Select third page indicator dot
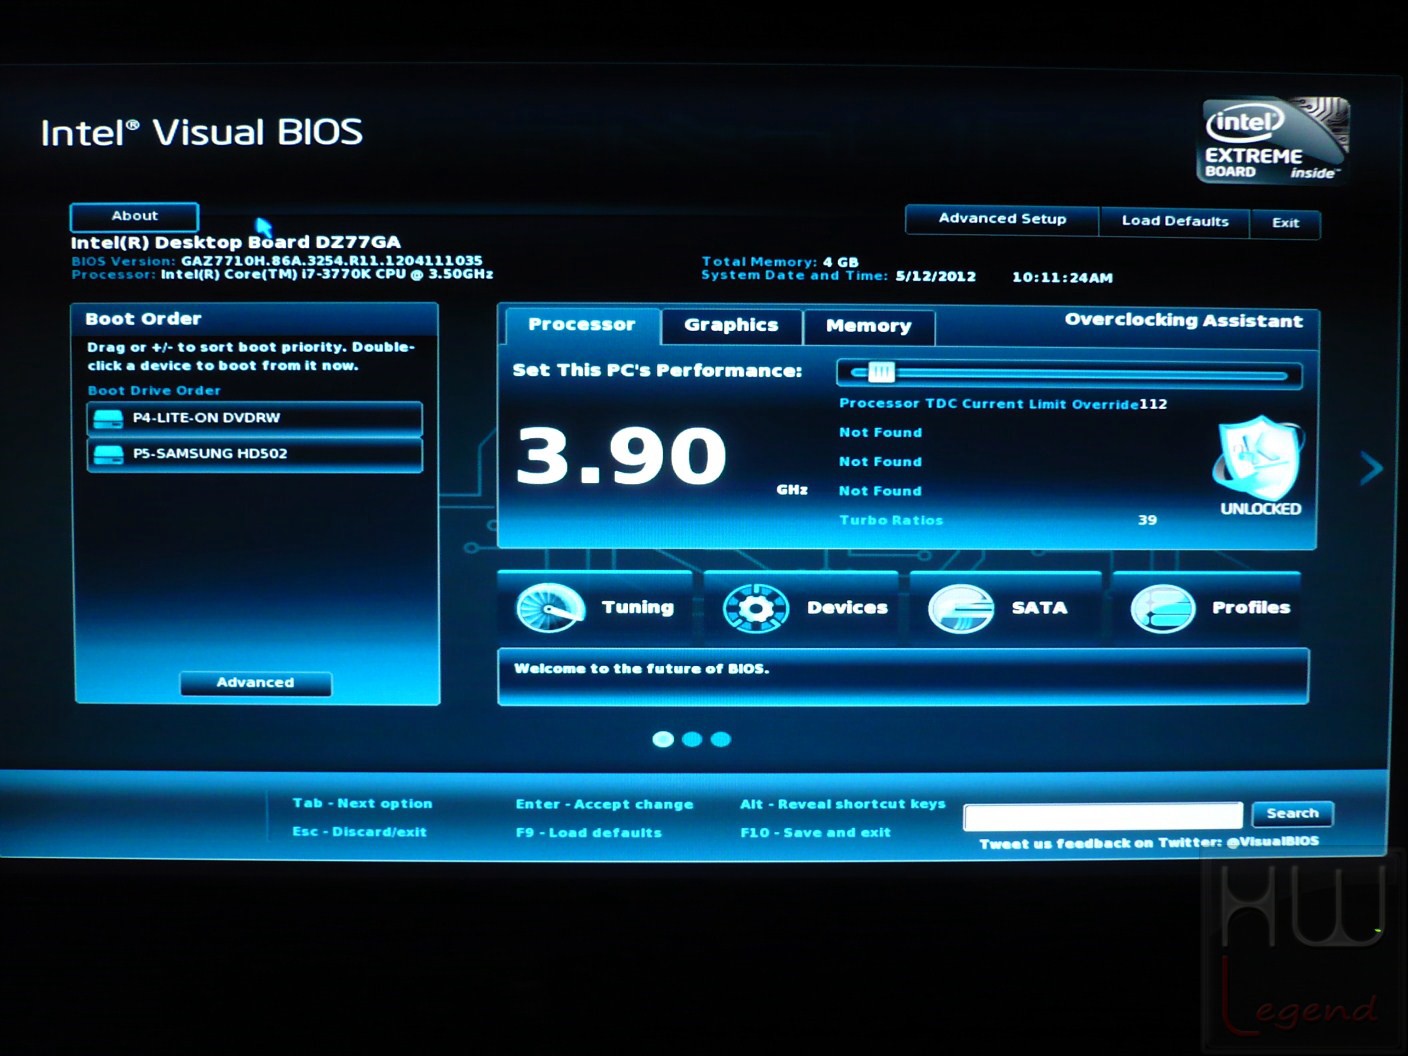Image resolution: width=1408 pixels, height=1056 pixels. 720,739
